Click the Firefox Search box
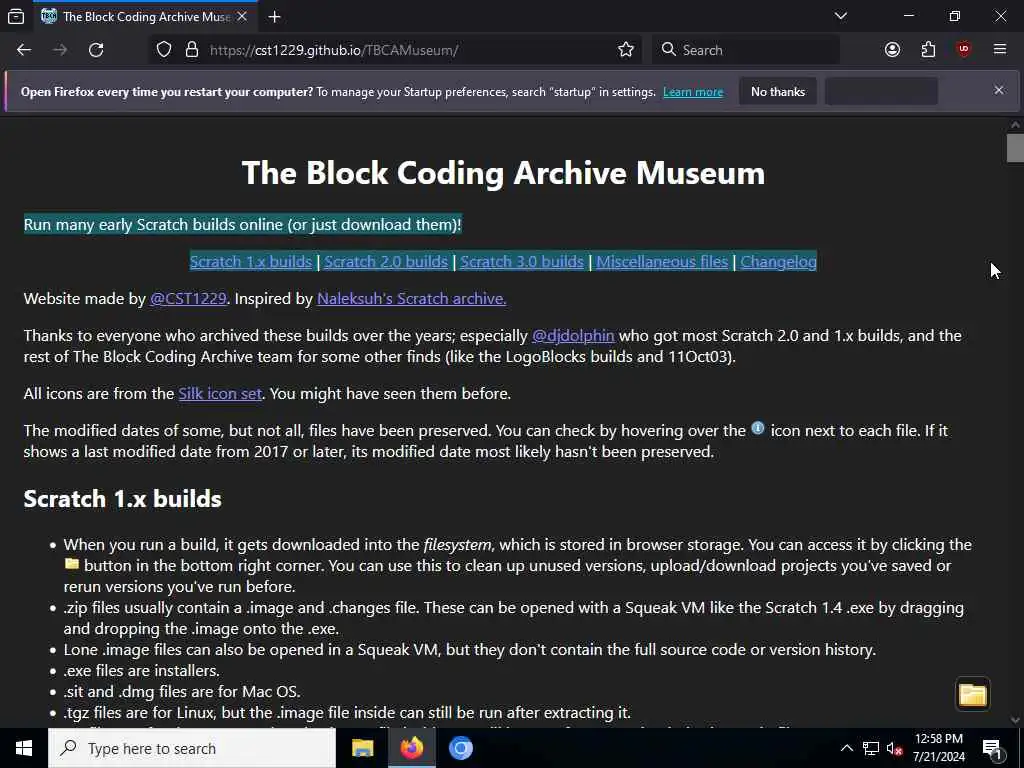The height and width of the screenshot is (768, 1024). [x=746, y=50]
